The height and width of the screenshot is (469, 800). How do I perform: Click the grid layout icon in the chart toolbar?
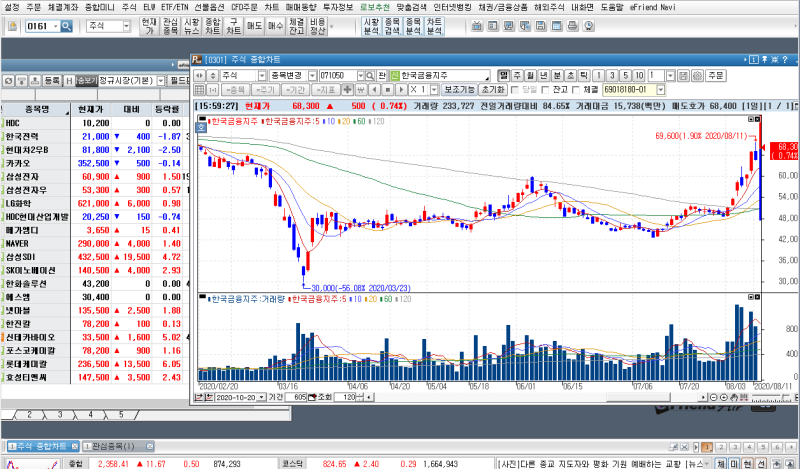200,90
